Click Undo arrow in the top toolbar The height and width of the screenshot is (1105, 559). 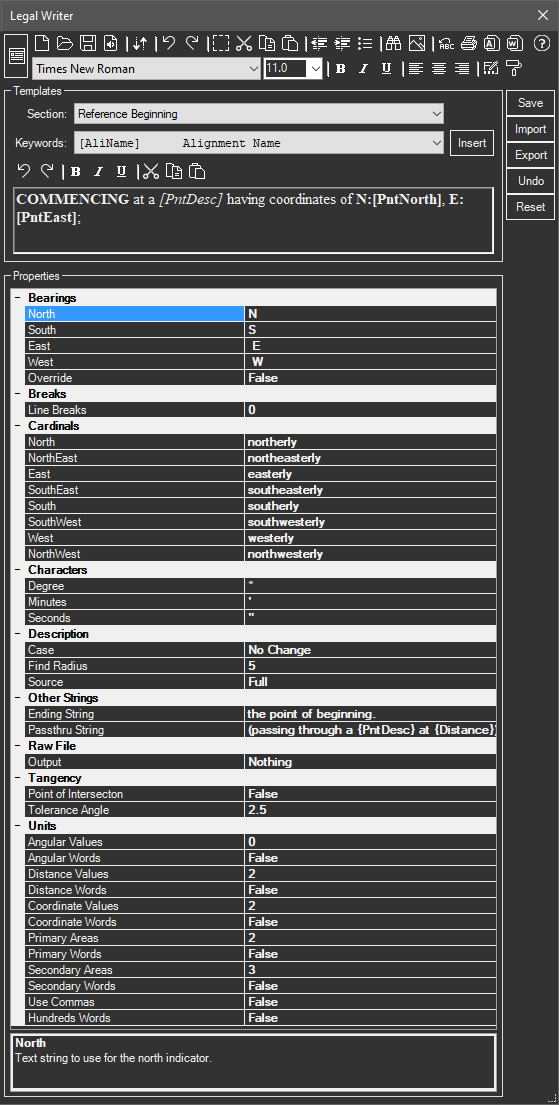point(168,44)
